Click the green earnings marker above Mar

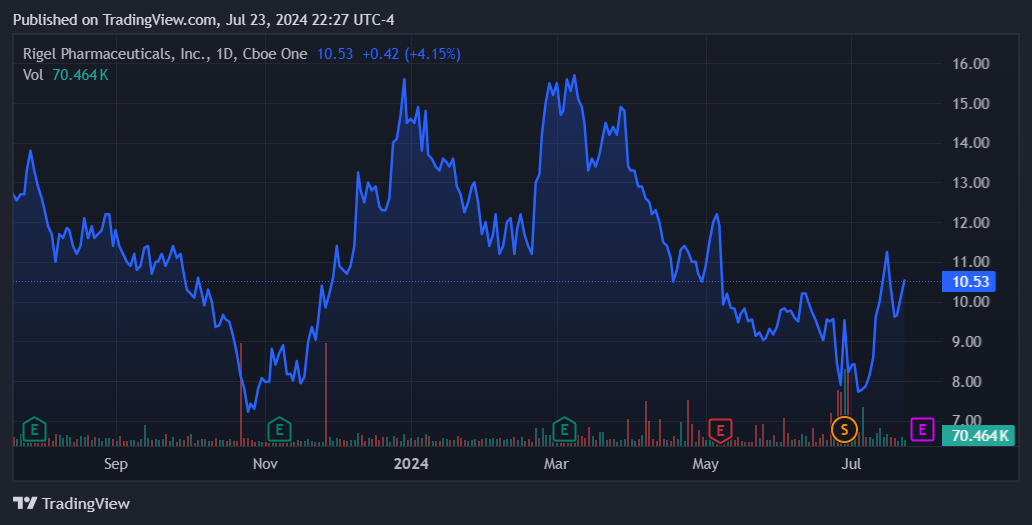(x=564, y=430)
